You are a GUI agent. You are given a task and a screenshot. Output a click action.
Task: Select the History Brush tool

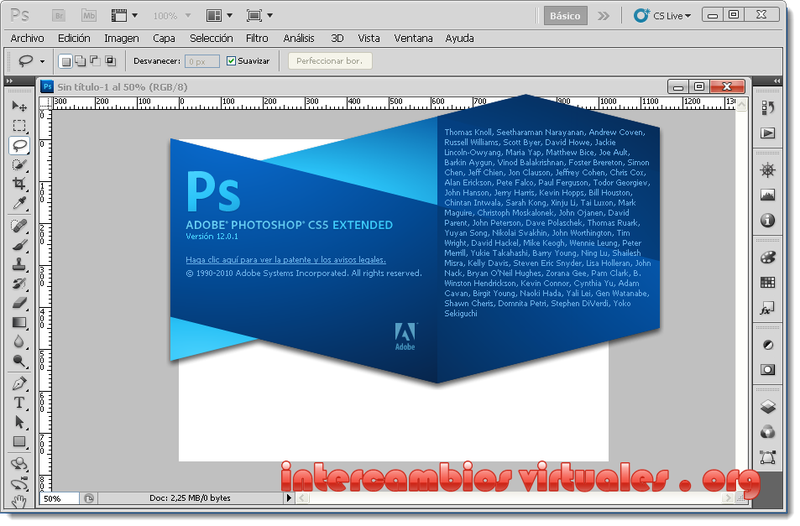point(19,284)
